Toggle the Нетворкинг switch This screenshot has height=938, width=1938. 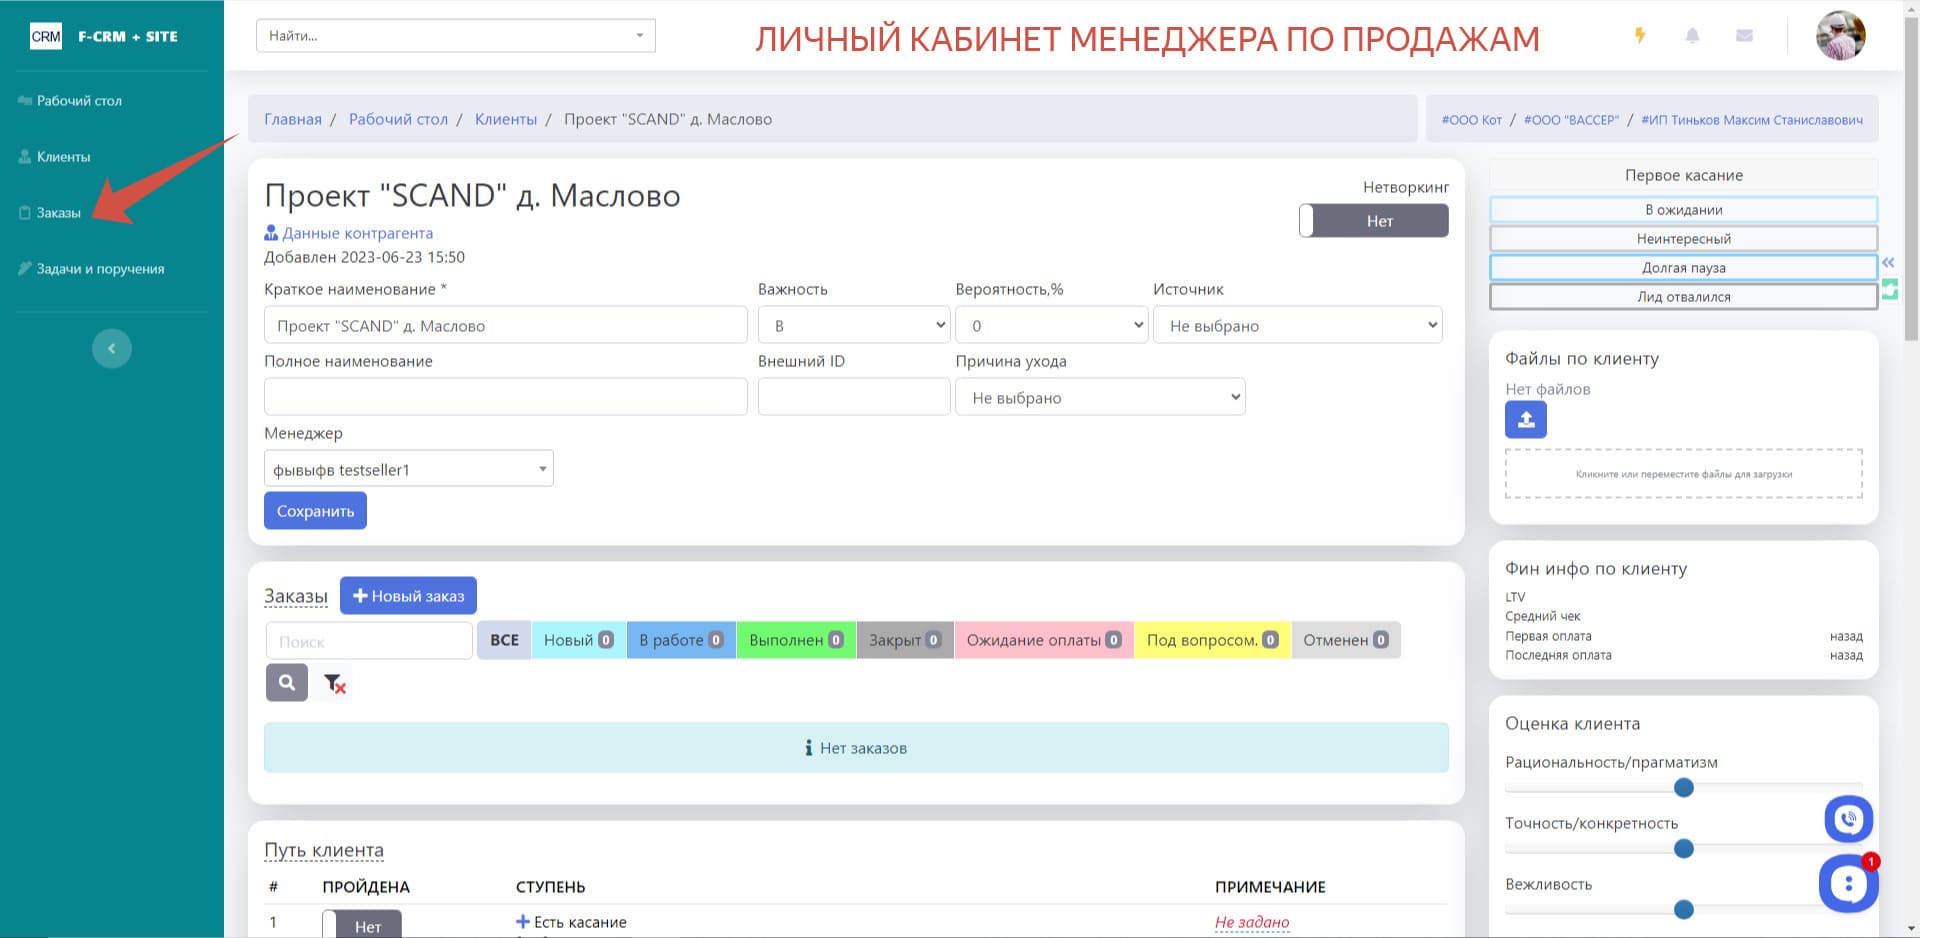(x=1374, y=220)
